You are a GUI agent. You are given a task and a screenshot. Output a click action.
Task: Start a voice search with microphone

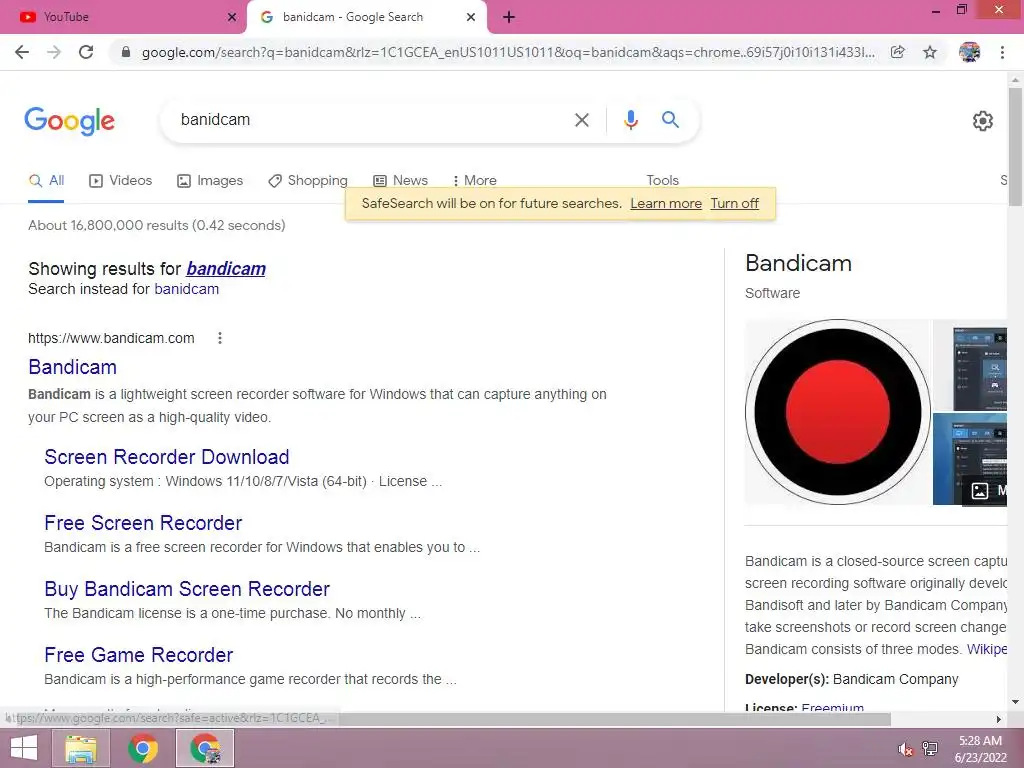point(631,120)
